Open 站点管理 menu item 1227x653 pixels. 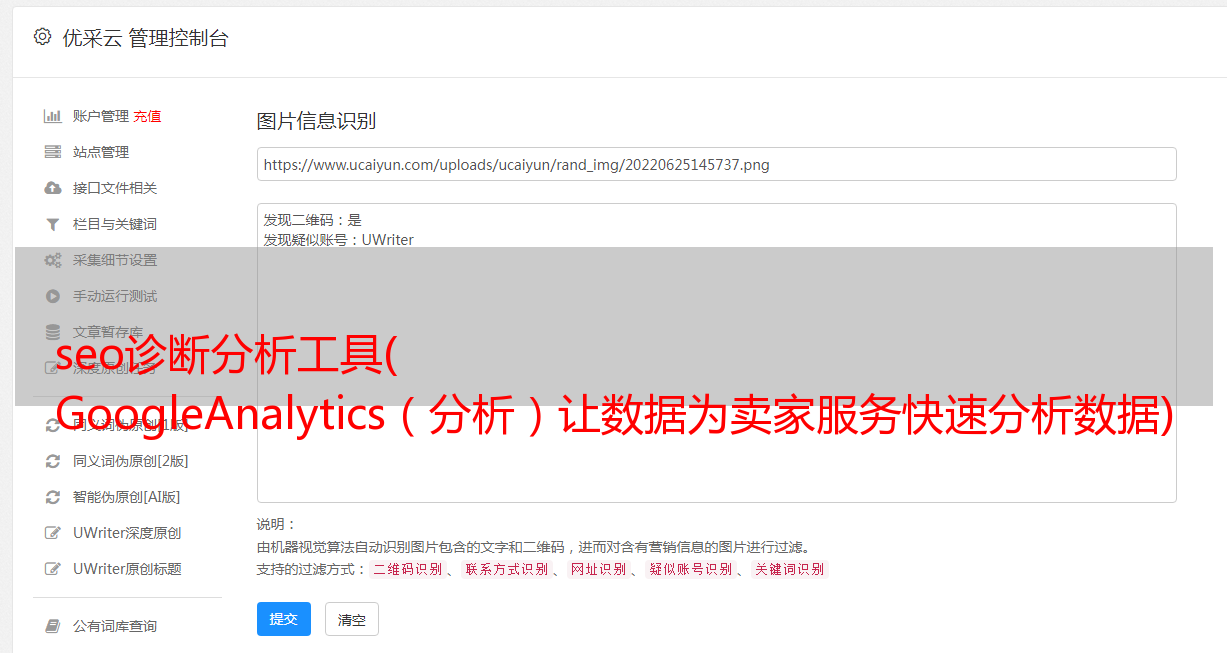[x=101, y=152]
